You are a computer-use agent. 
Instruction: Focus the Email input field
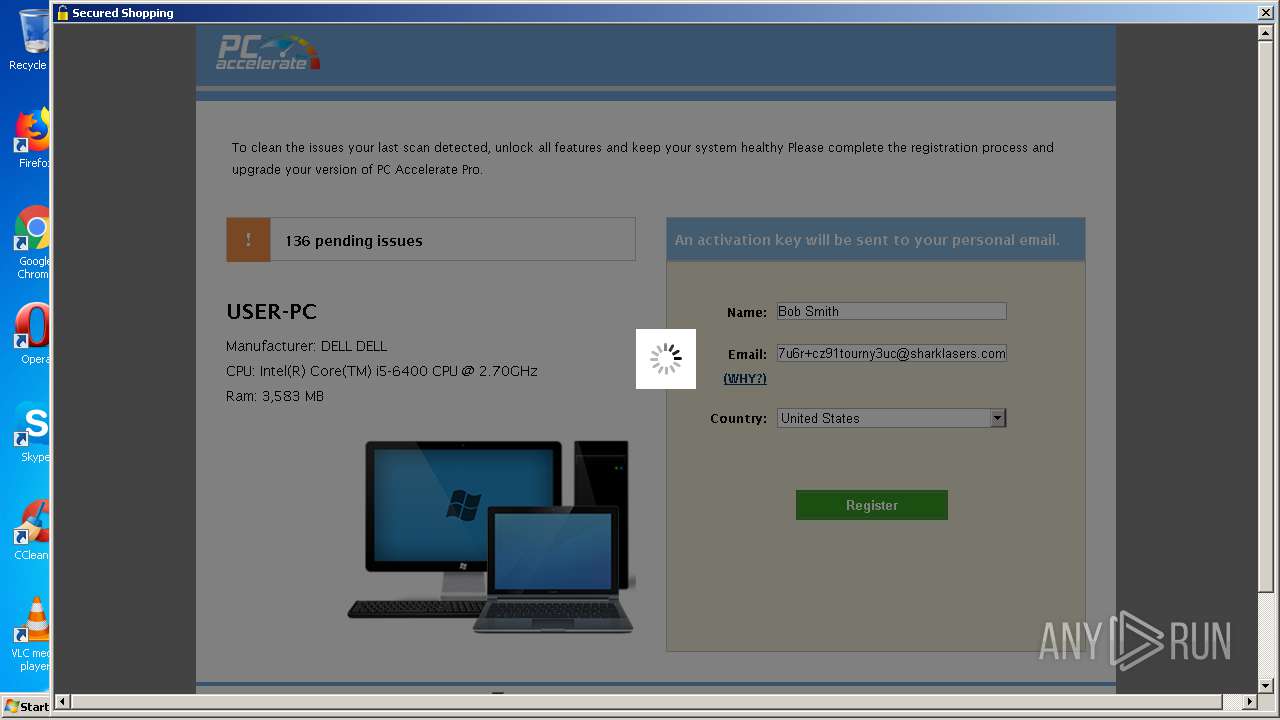coord(891,353)
